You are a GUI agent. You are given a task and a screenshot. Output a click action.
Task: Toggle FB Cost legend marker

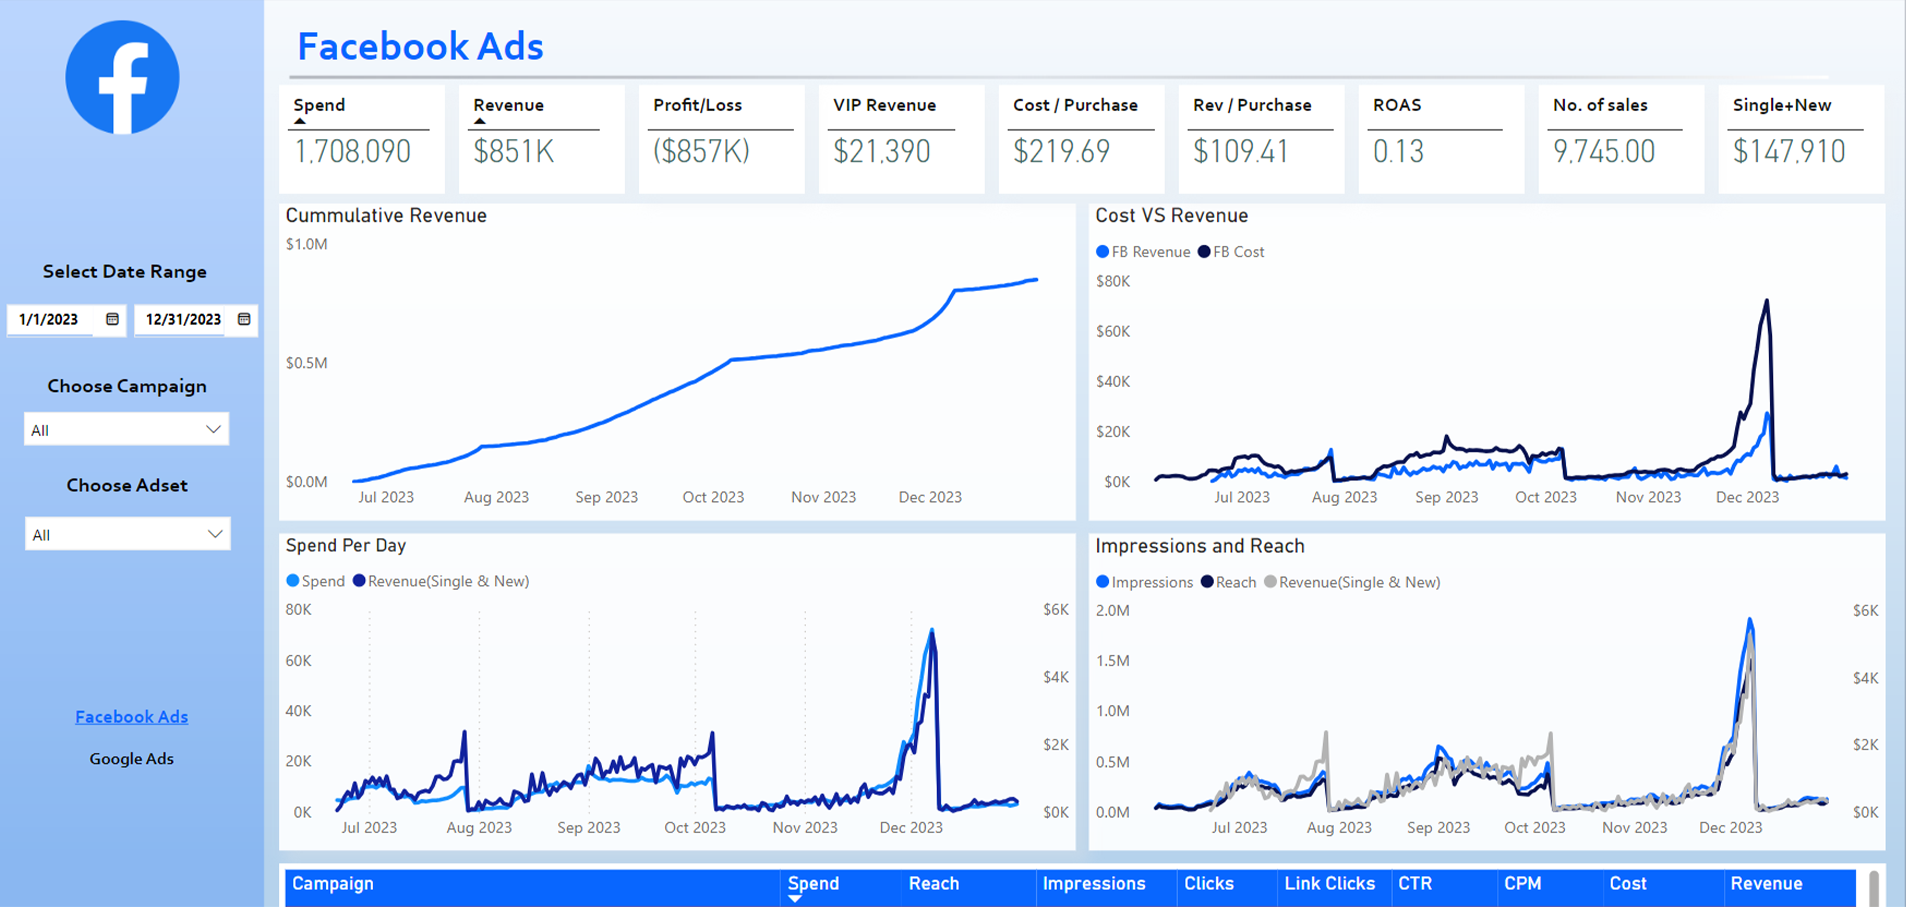[x=1204, y=252]
